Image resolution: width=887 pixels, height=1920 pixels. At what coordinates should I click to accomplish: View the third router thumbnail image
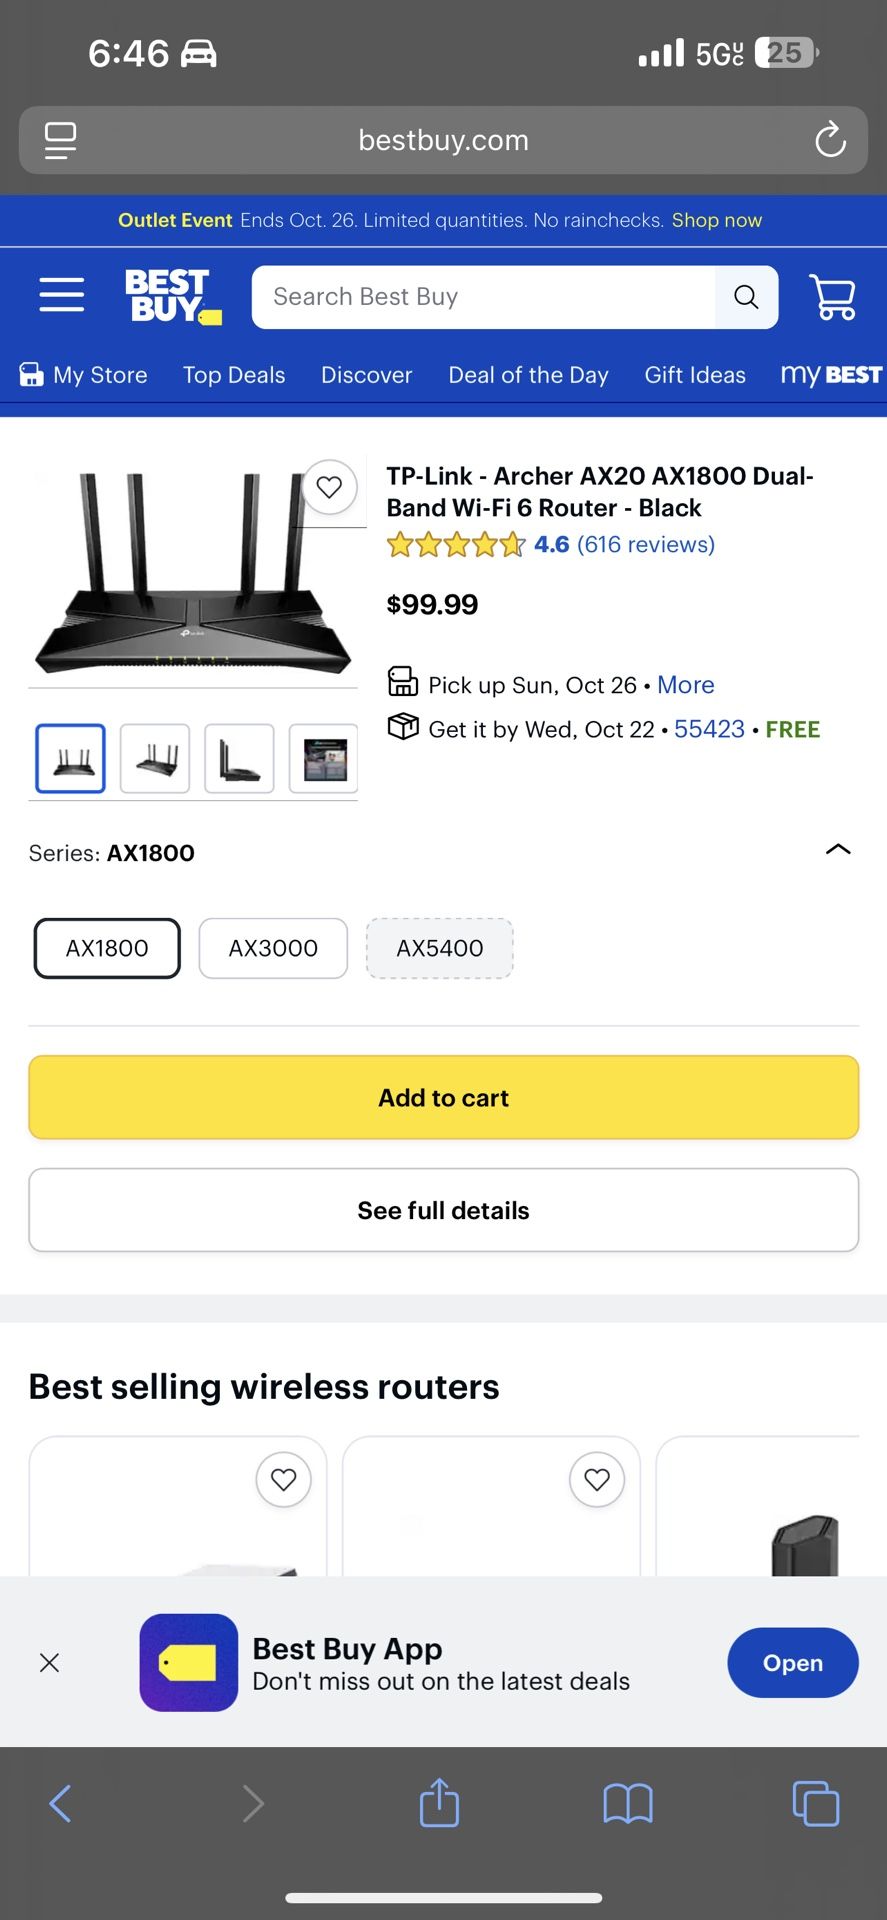click(x=239, y=759)
